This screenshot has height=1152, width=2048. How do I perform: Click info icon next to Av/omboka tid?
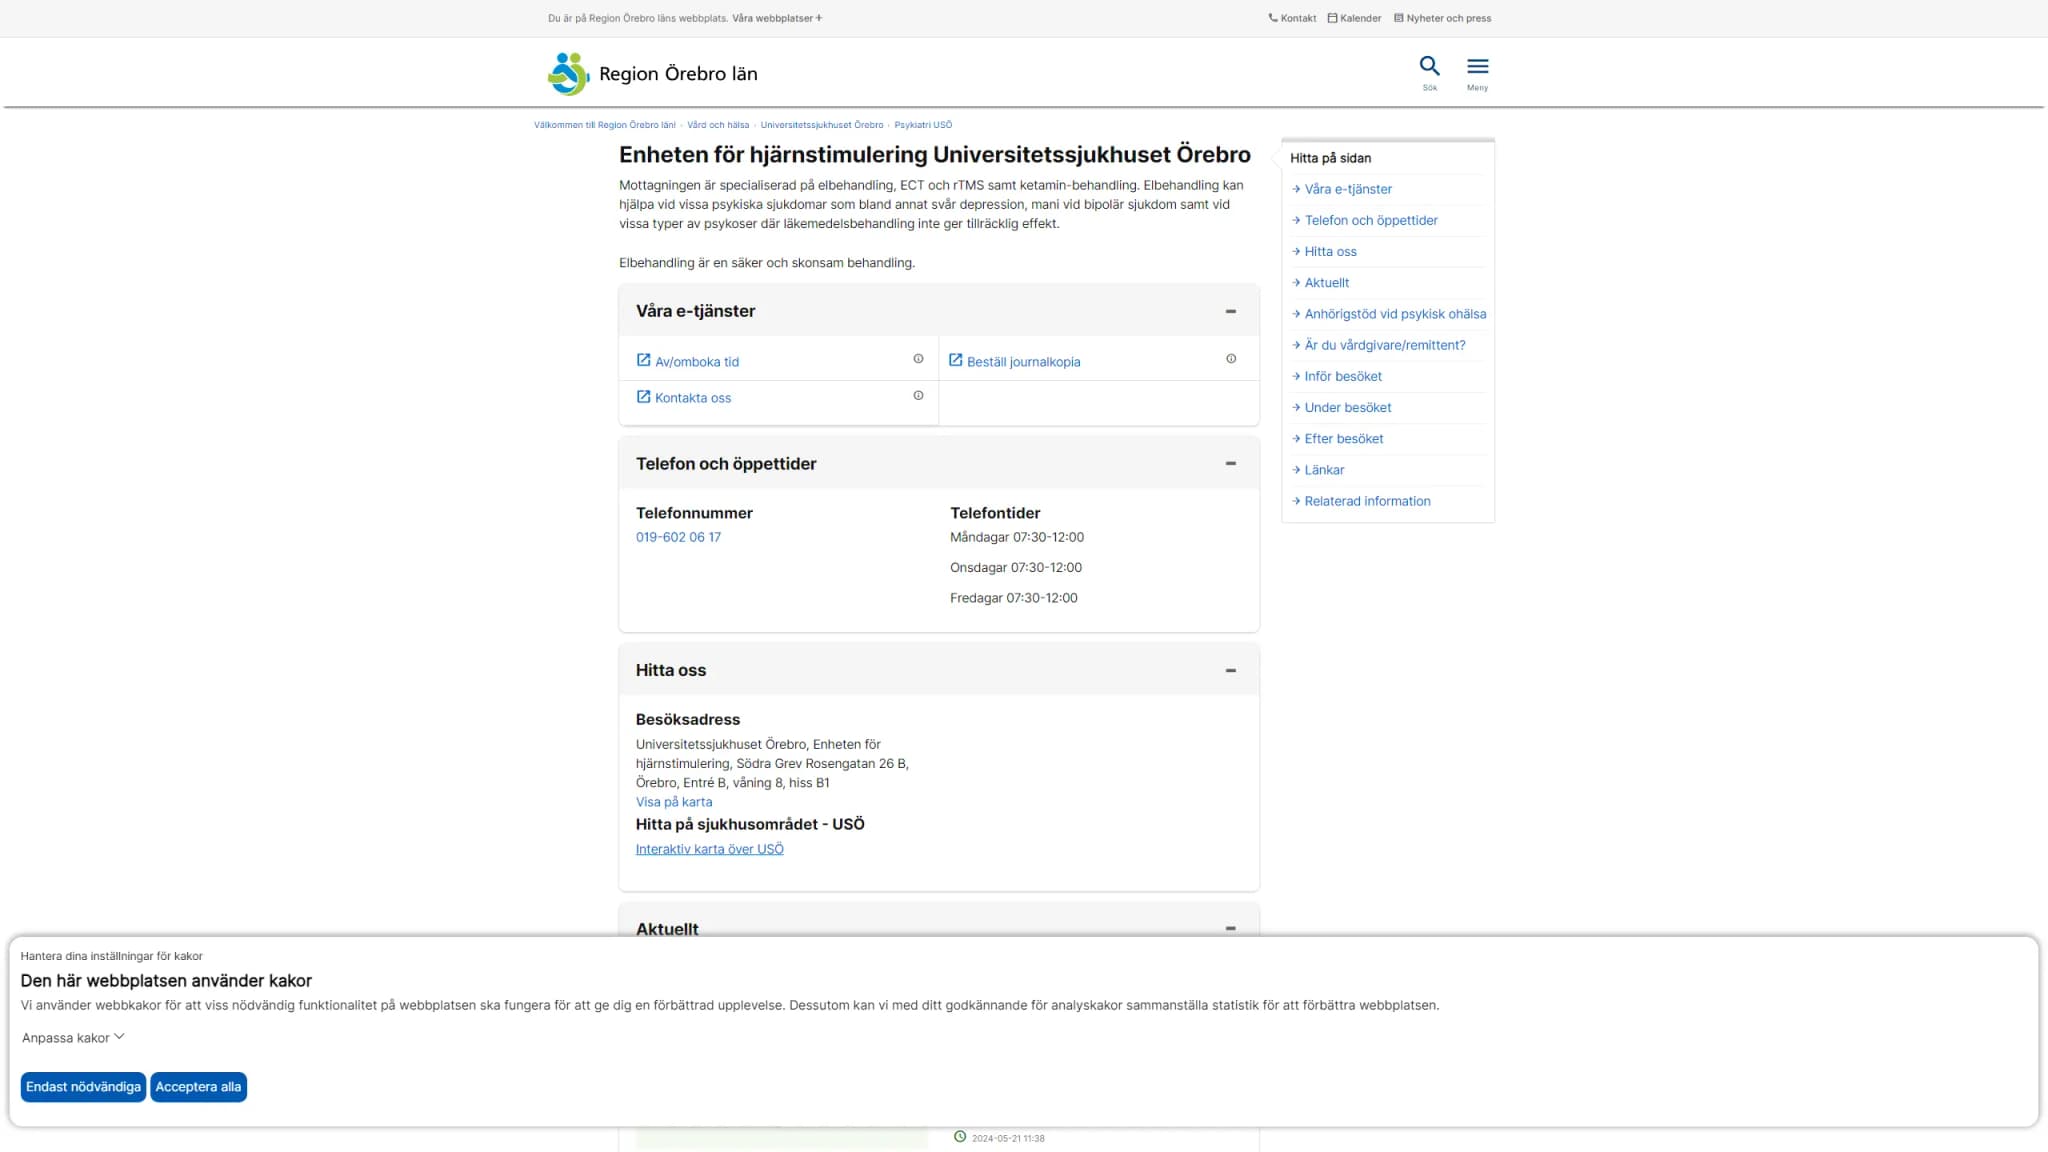[x=918, y=359]
